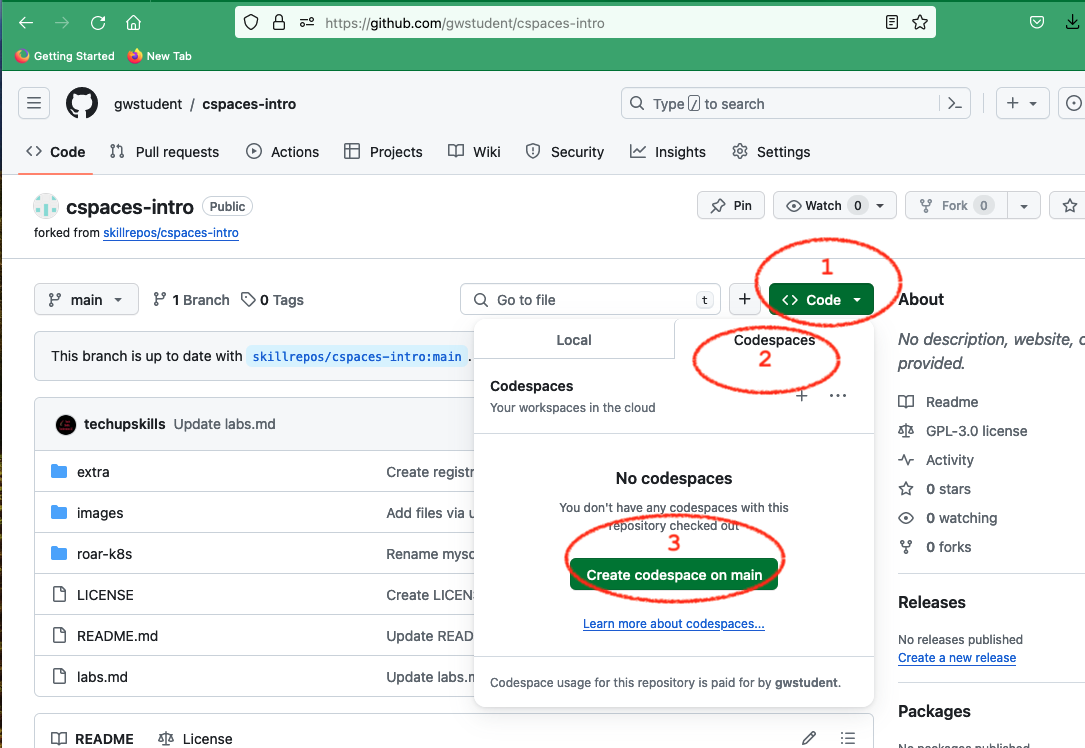Image resolution: width=1085 pixels, height=748 pixels.
Task: Edit README with pencil icon
Action: [809, 738]
